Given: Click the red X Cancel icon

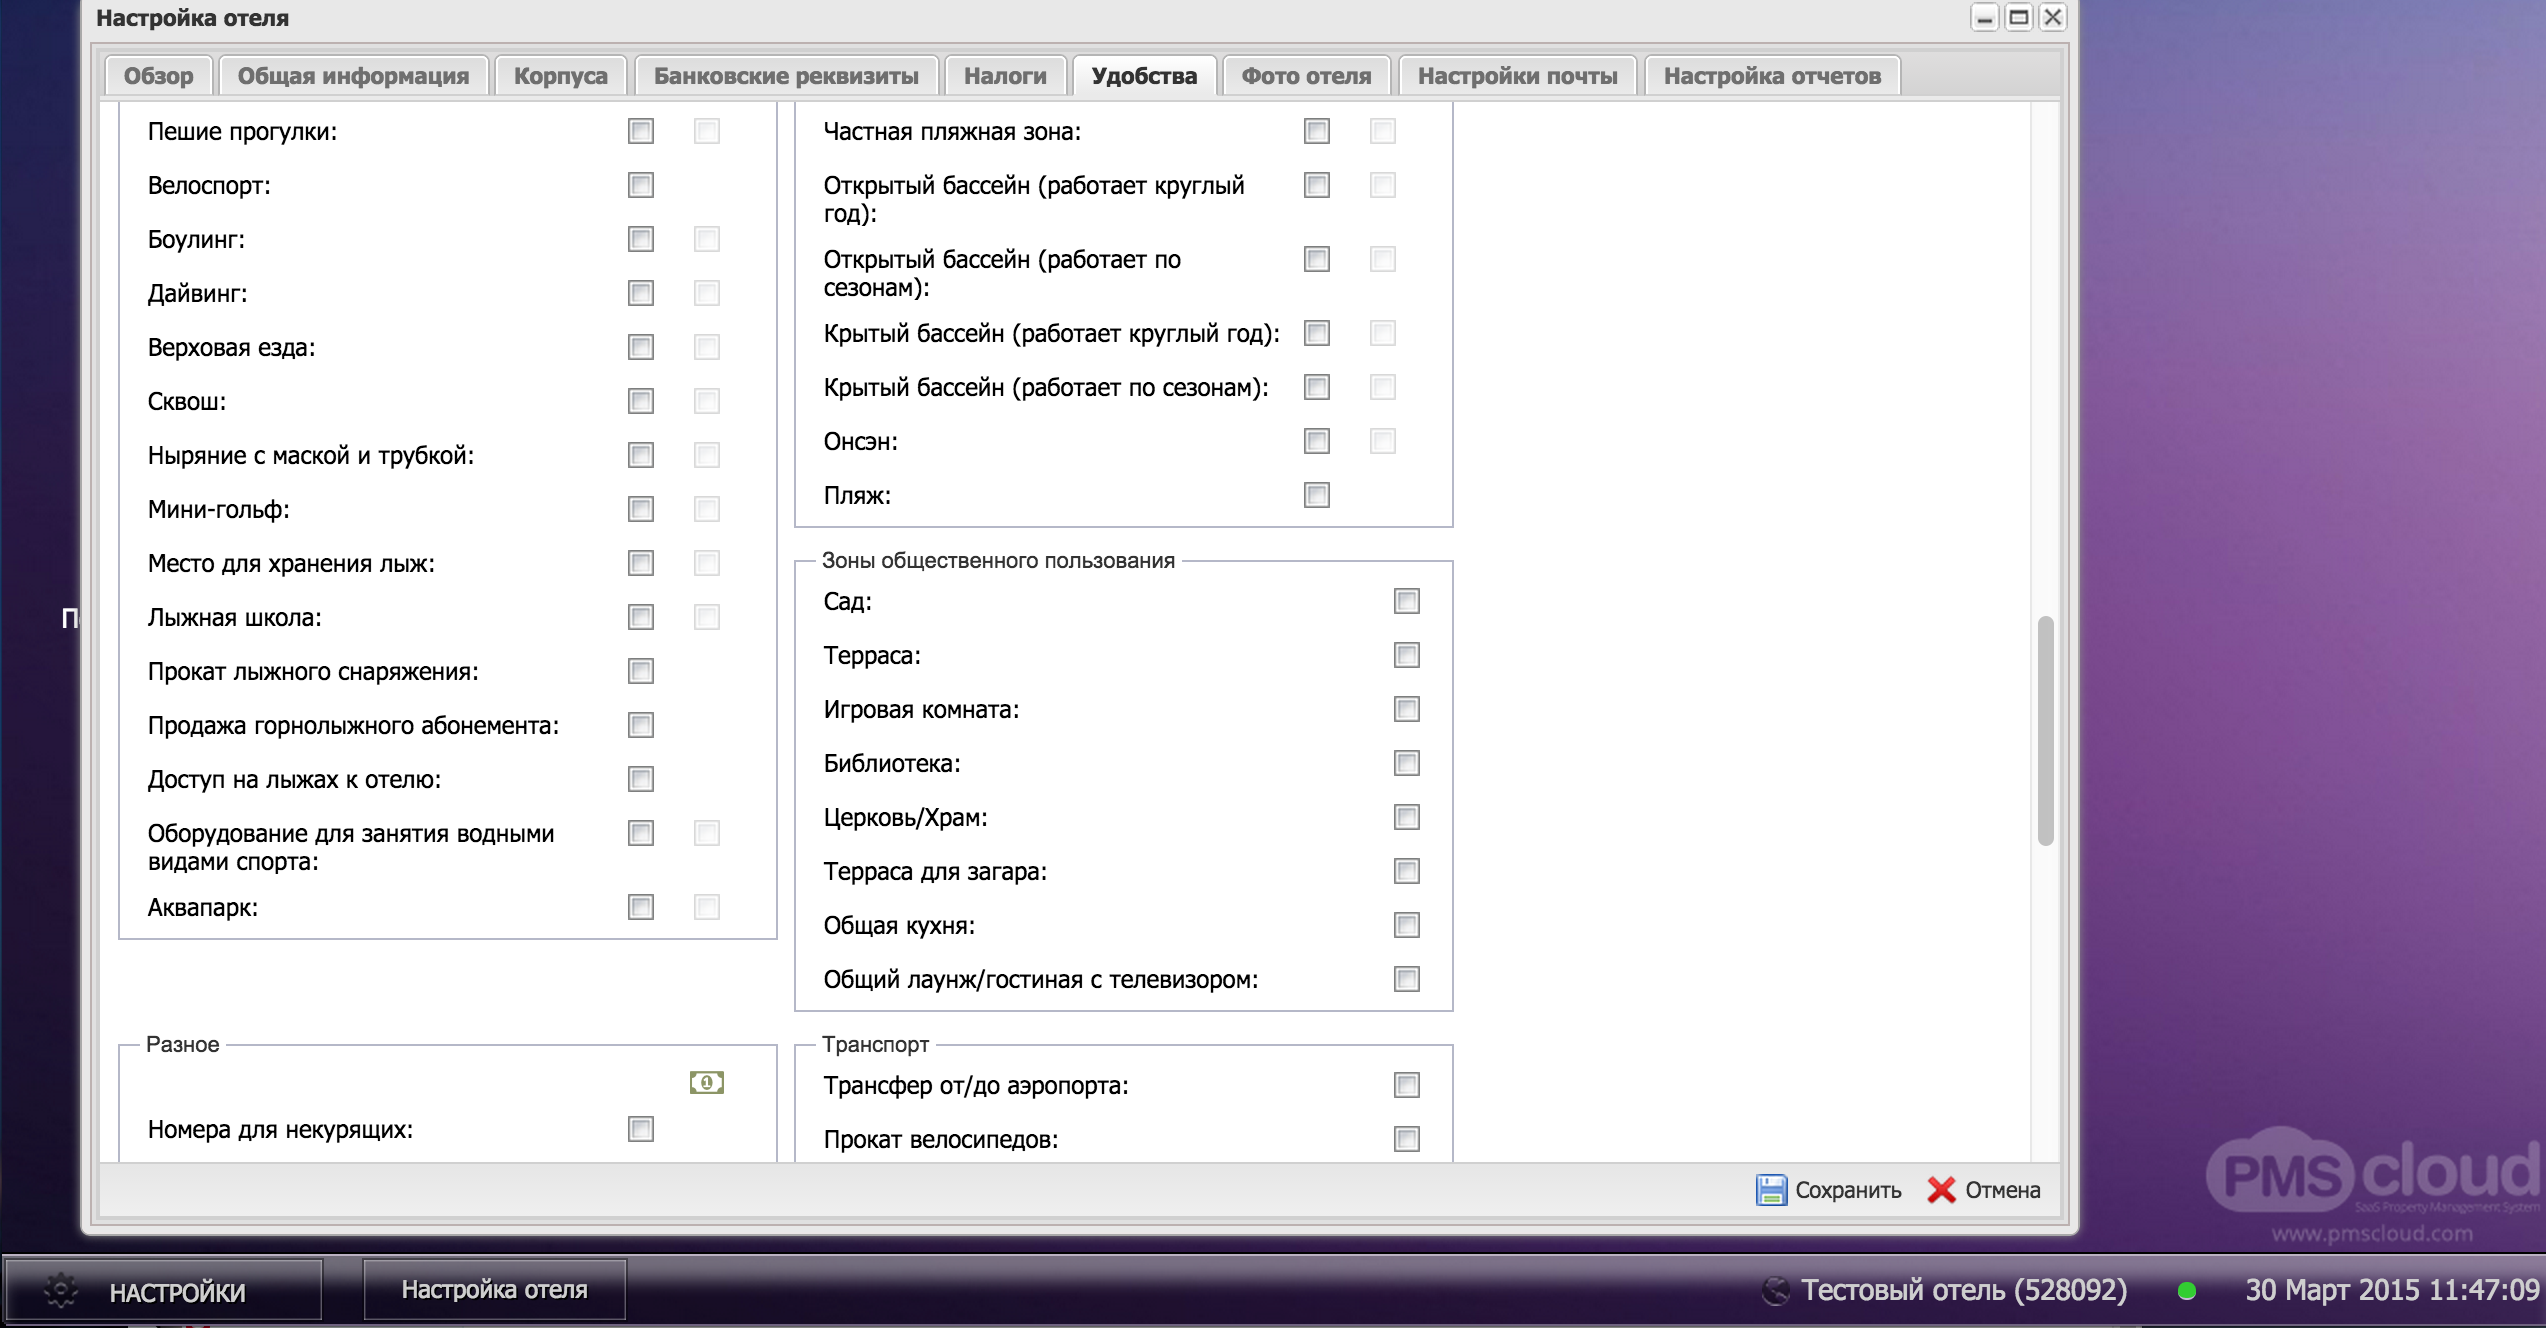Looking at the screenshot, I should [1941, 1190].
